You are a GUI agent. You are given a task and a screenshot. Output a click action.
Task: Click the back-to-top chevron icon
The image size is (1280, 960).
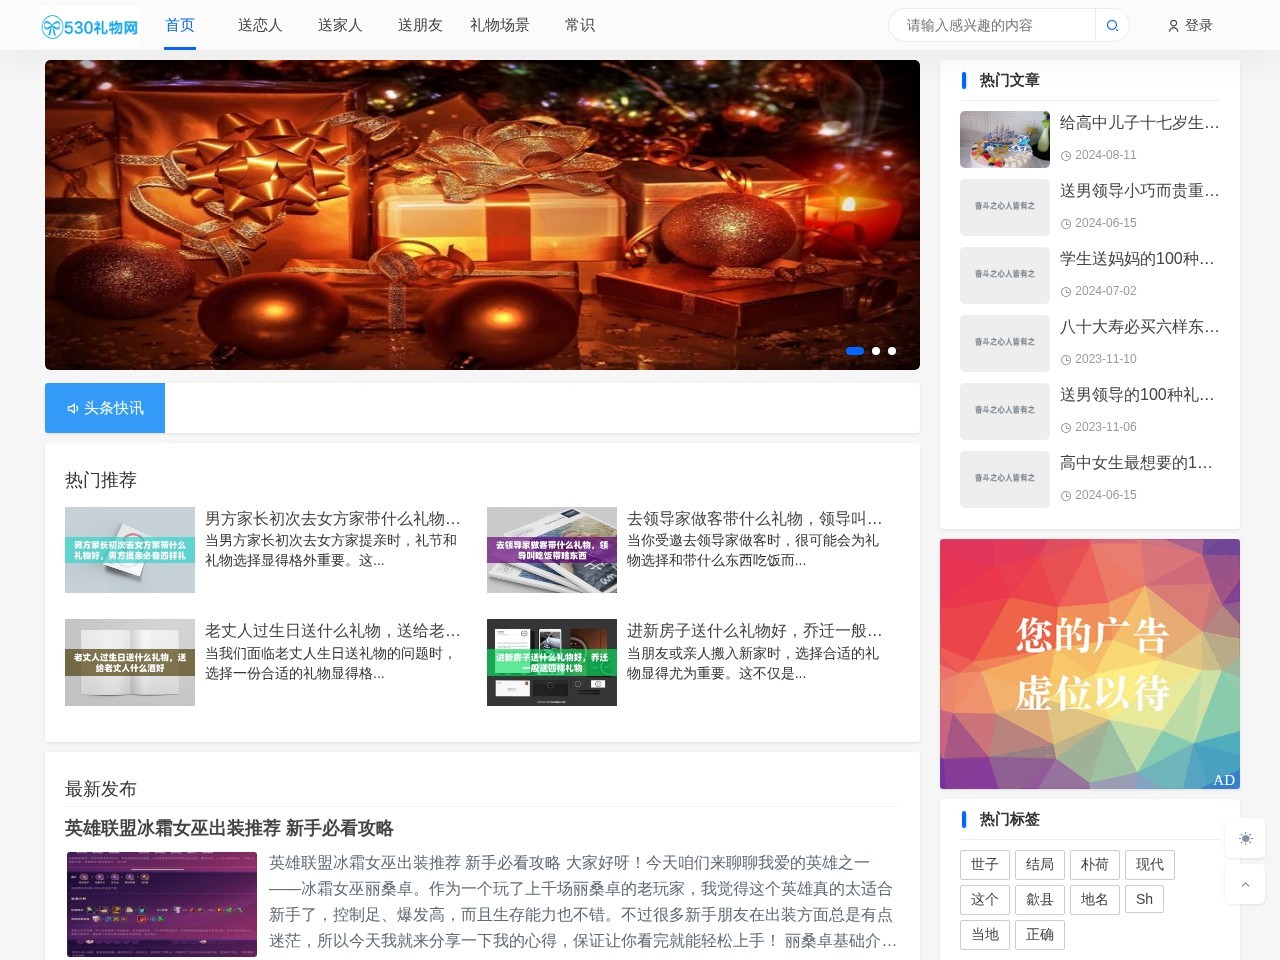[1245, 884]
